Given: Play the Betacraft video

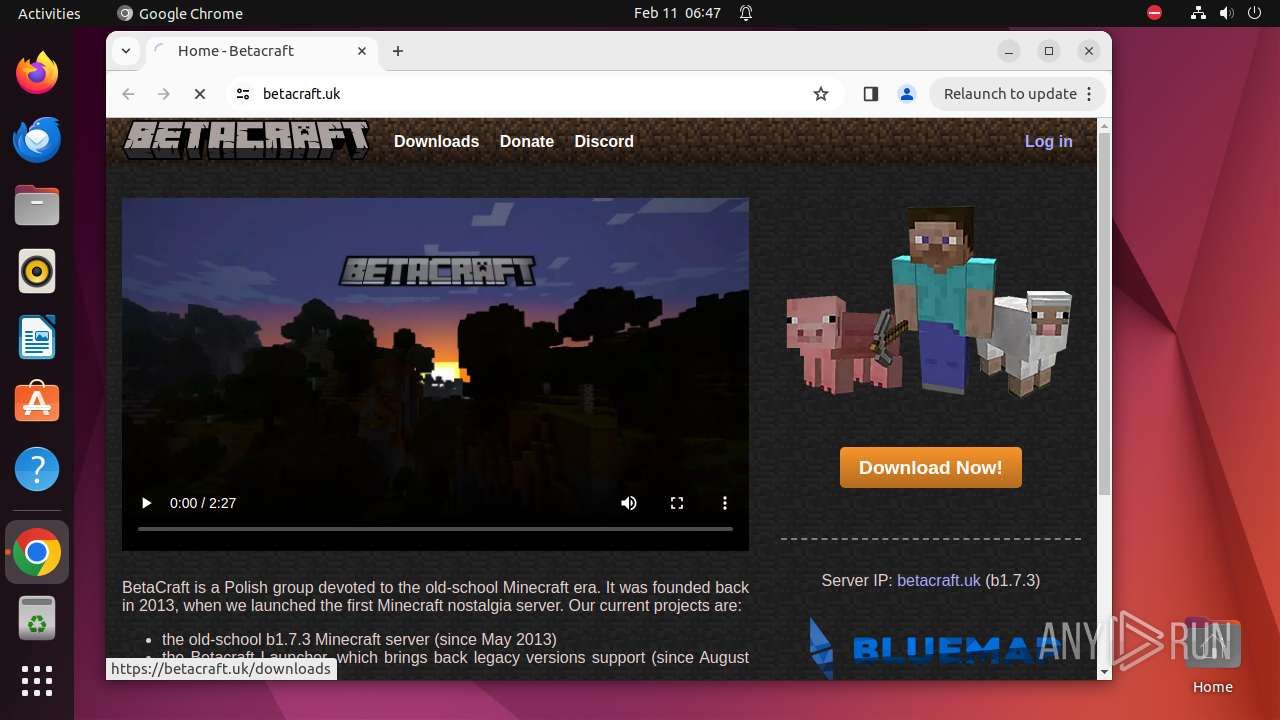Looking at the screenshot, I should coord(146,503).
